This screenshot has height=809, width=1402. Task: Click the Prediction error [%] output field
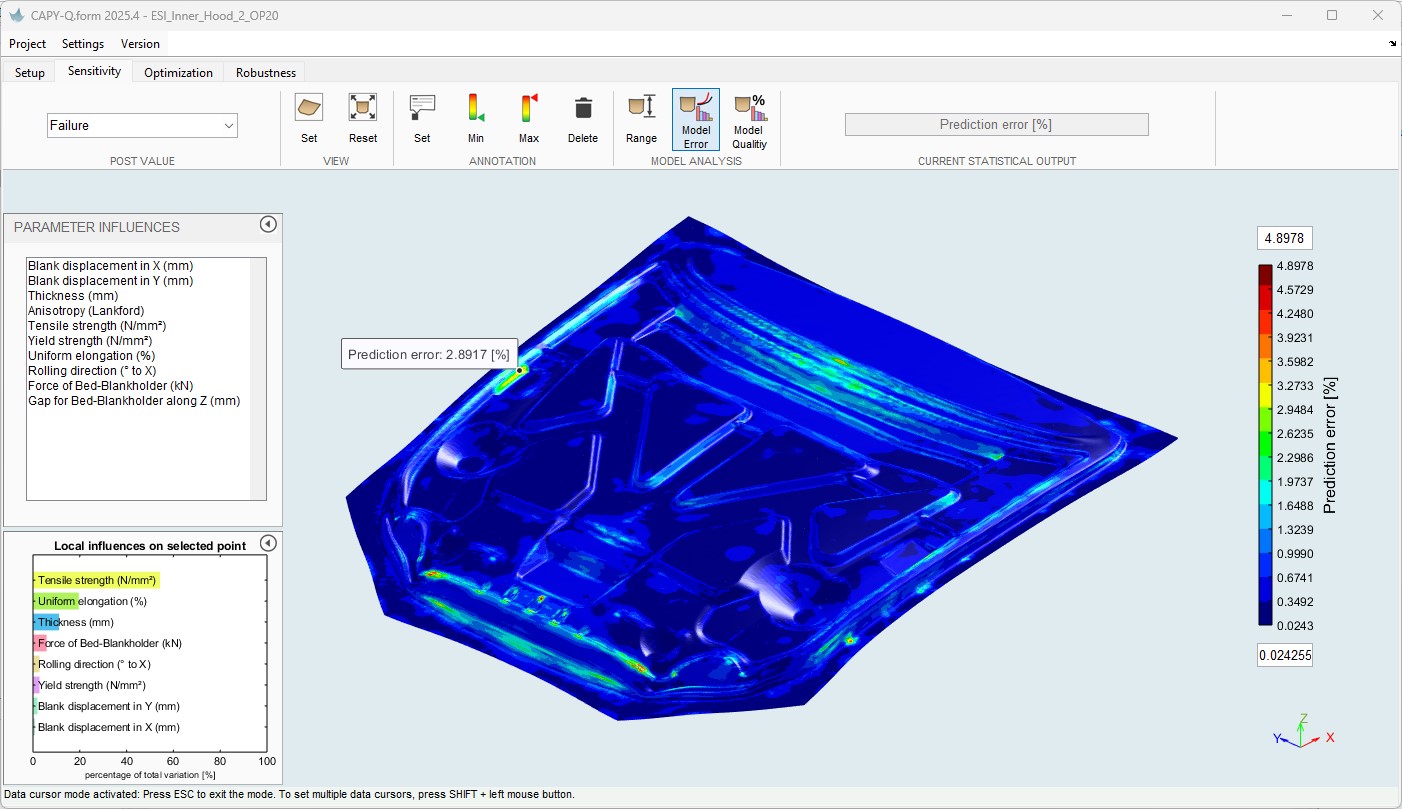[x=996, y=124]
